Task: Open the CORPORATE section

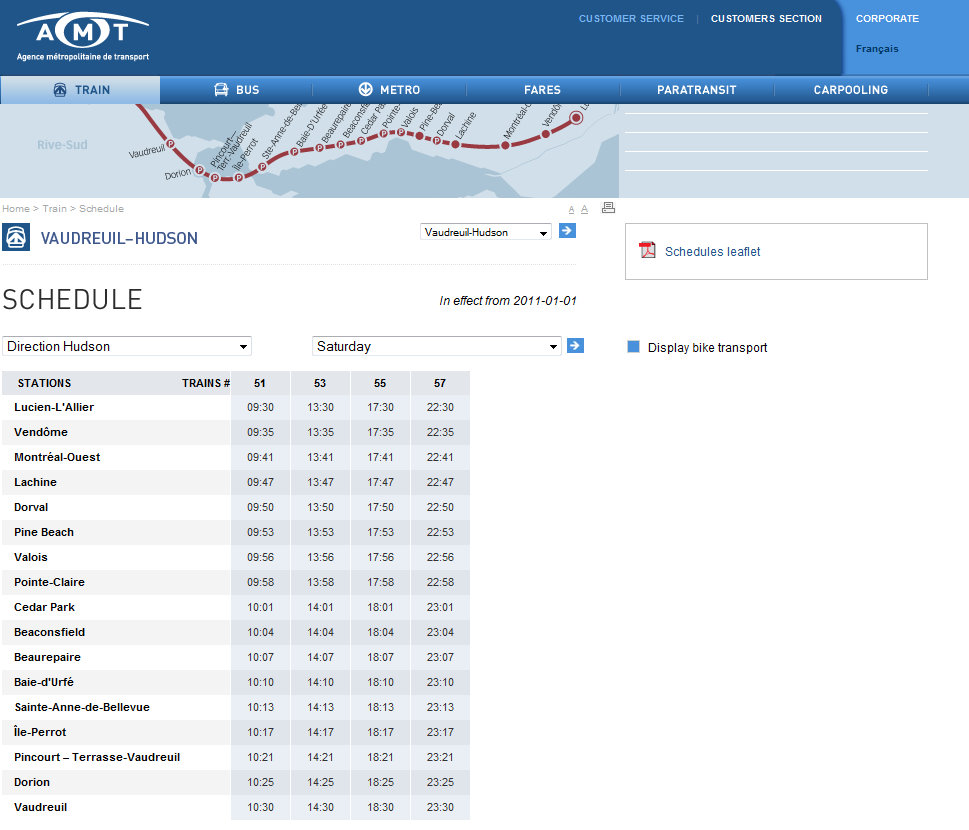Action: tap(887, 19)
